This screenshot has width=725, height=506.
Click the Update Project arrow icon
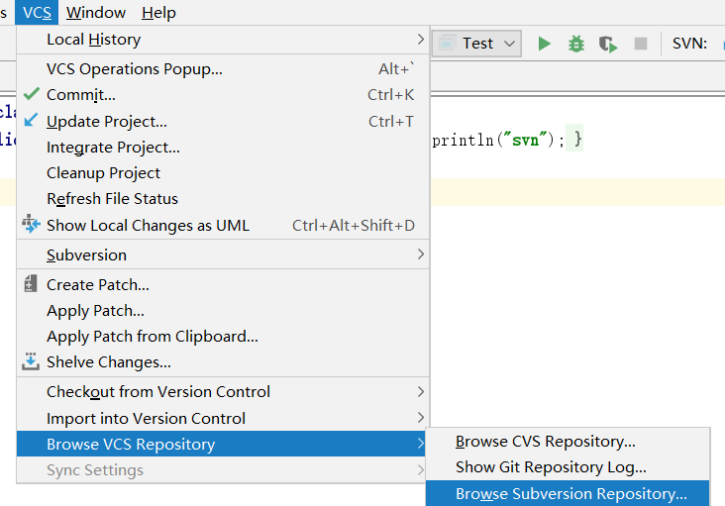click(31, 121)
